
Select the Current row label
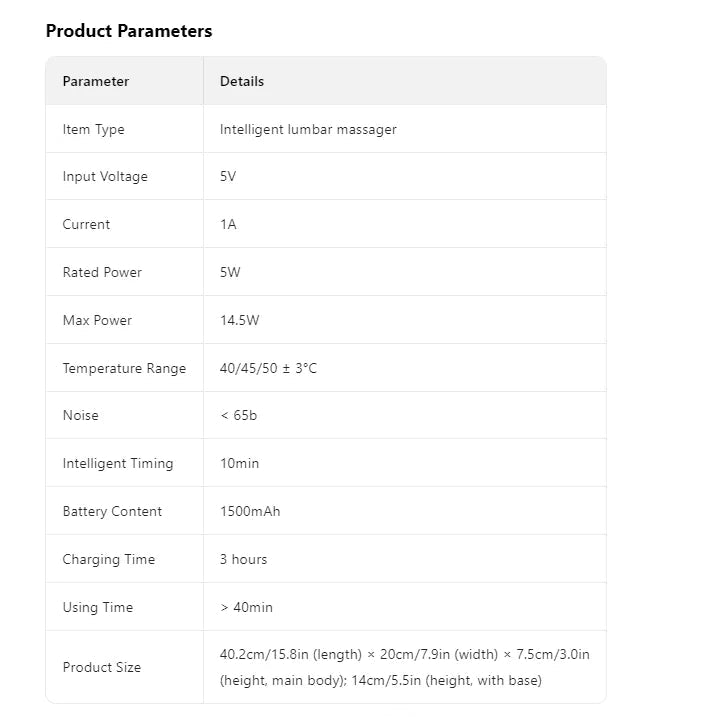(x=87, y=224)
